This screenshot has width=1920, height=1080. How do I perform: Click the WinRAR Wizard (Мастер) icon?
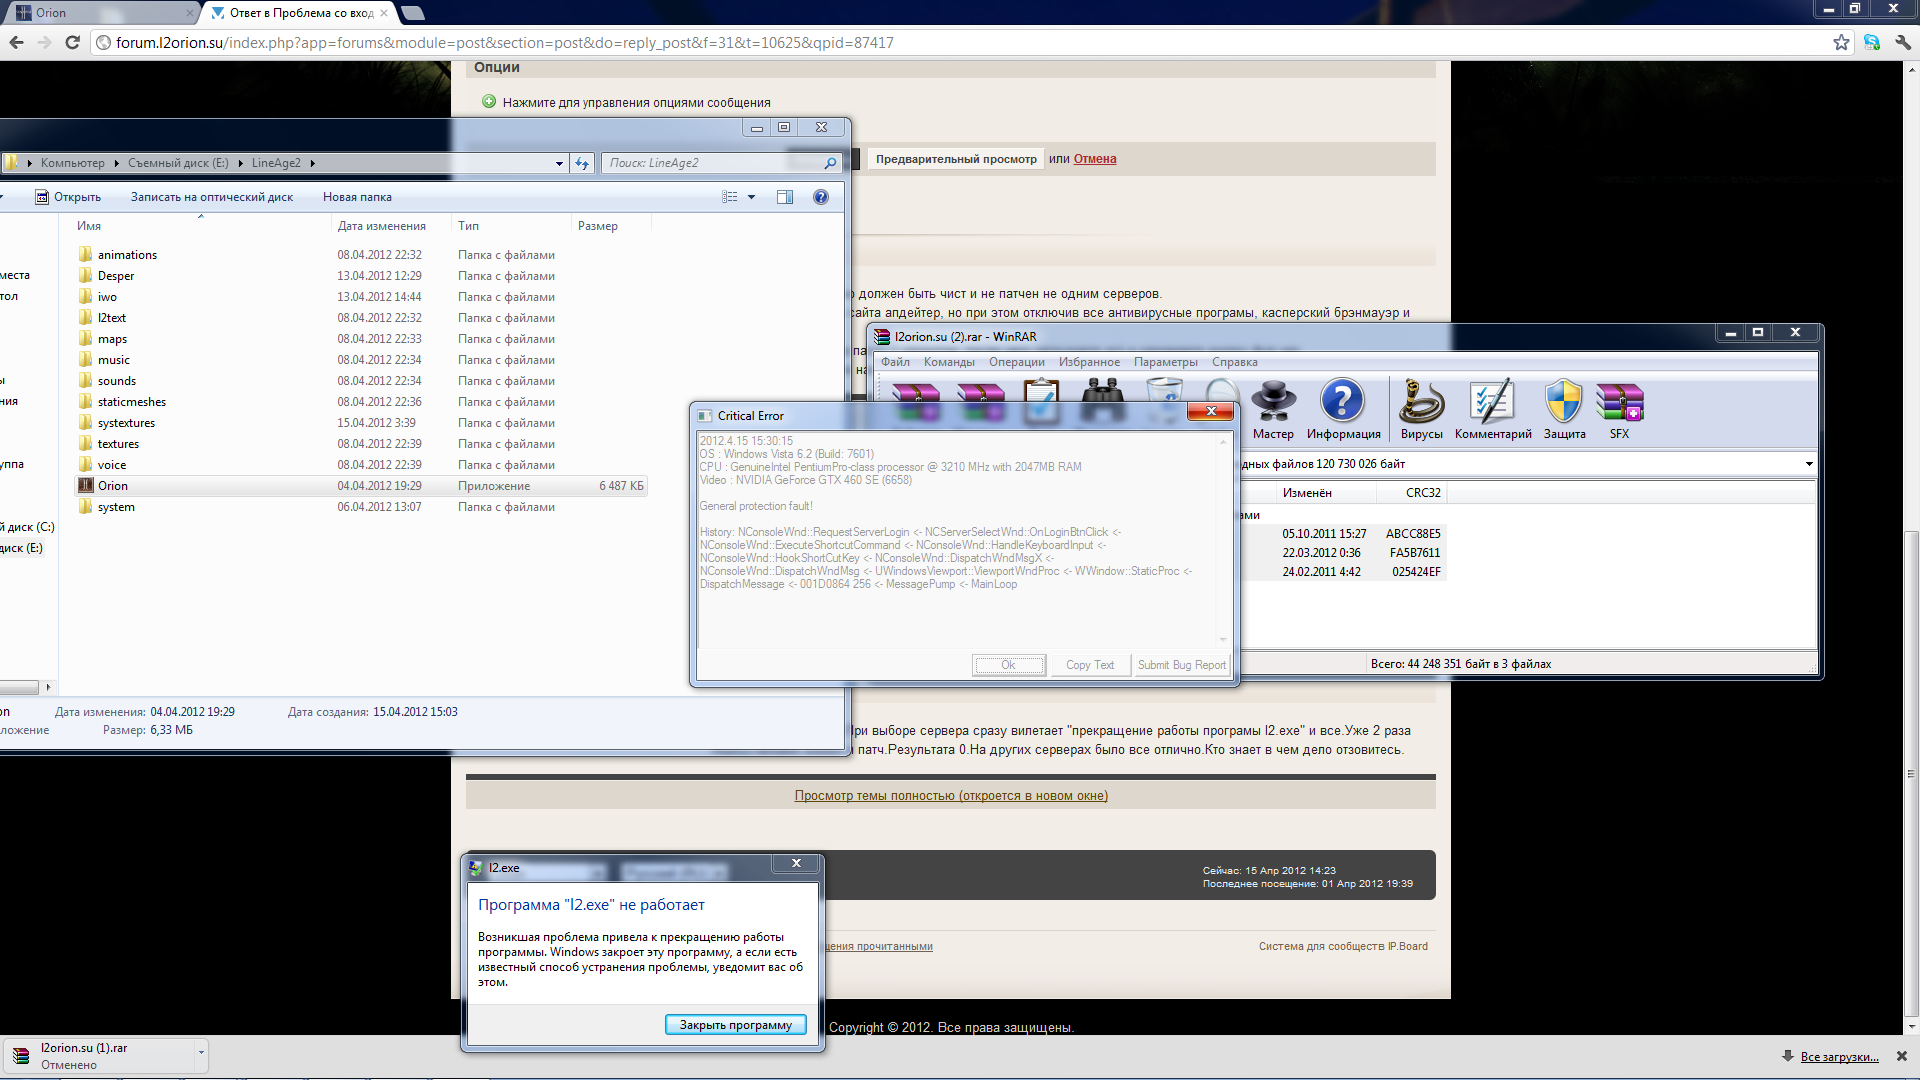pyautogui.click(x=1273, y=410)
